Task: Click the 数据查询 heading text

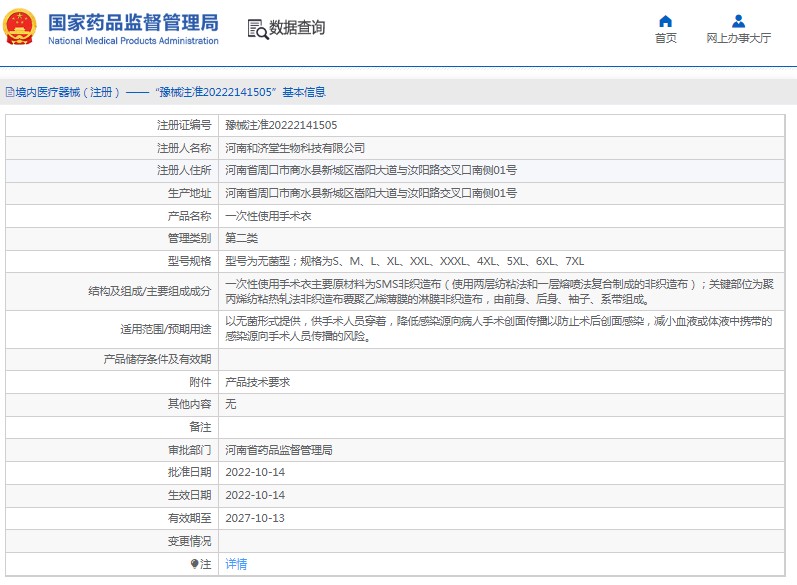Action: [x=297, y=28]
